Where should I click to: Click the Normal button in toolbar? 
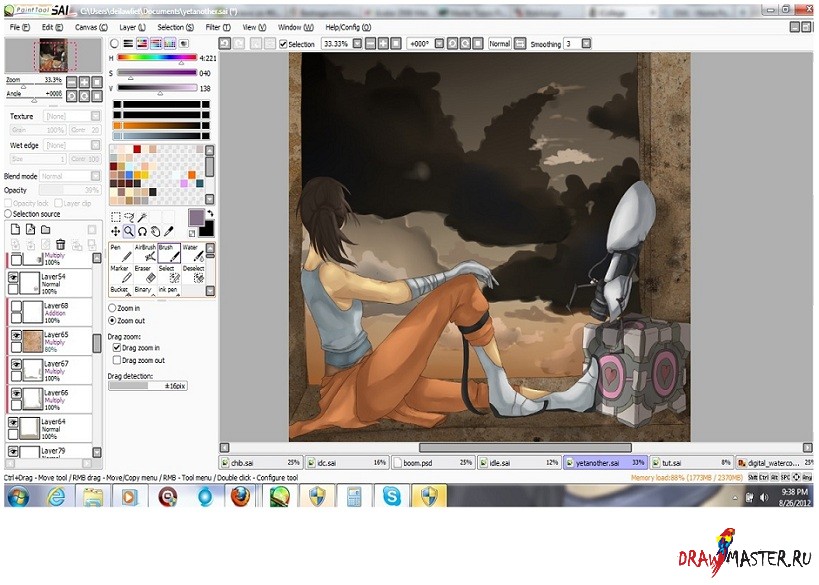[499, 44]
